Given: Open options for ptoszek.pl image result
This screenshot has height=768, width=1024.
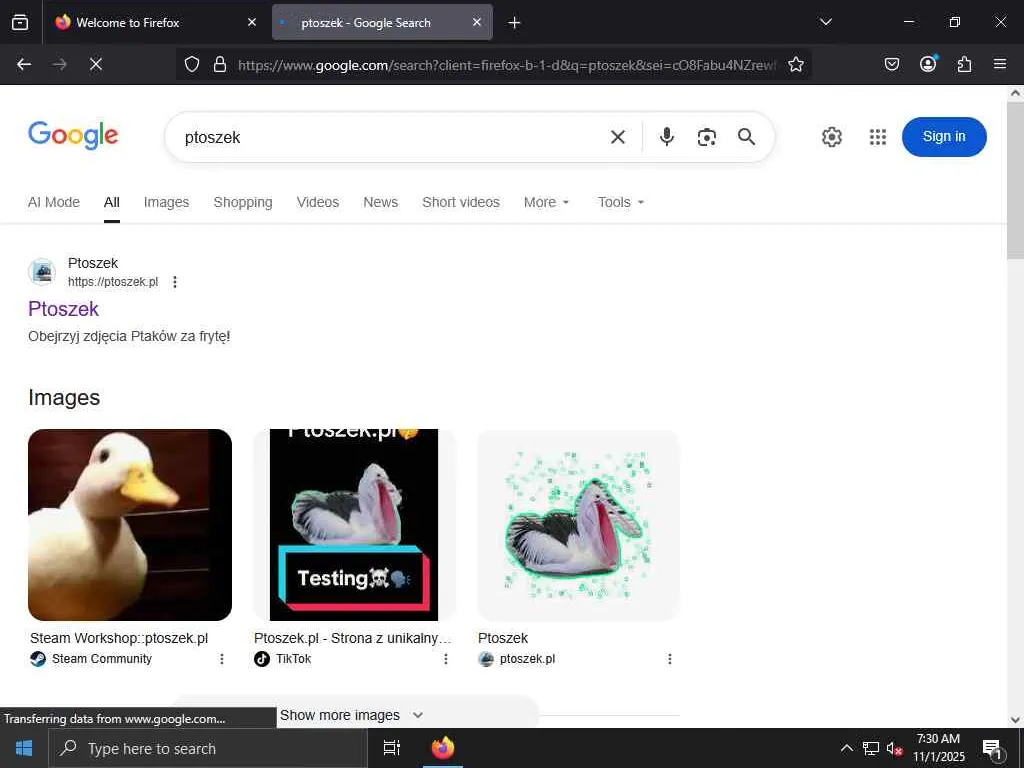Looking at the screenshot, I should [x=669, y=659].
